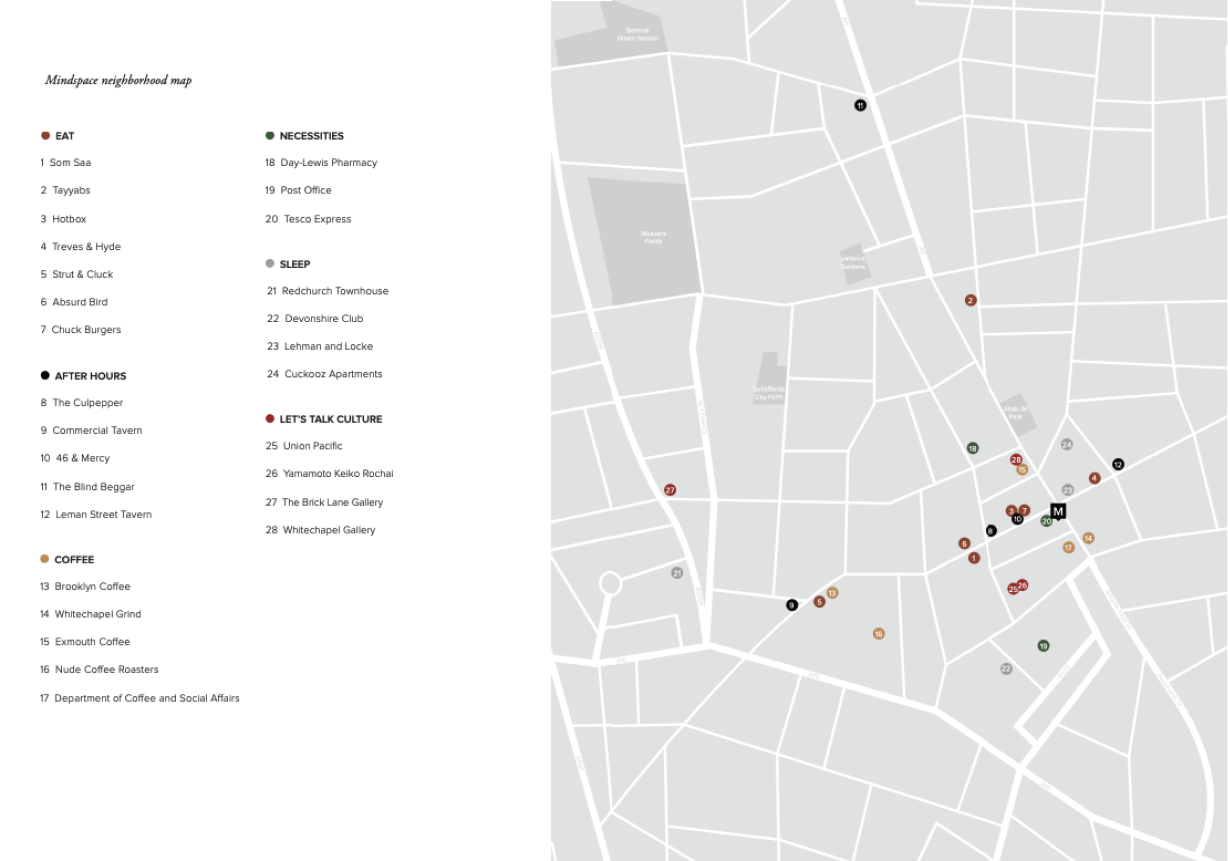Click map pin number 2 for Tayyabs
1228x861 pixels.
pos(970,300)
